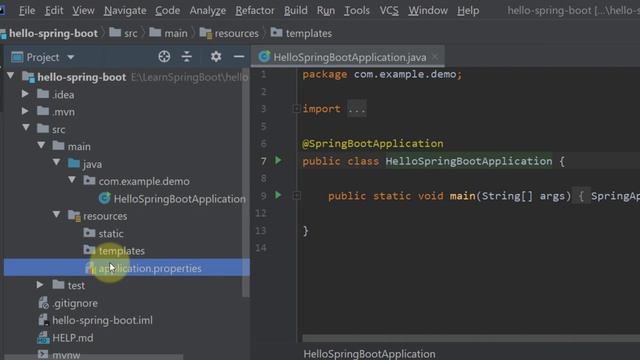Image resolution: width=640 pixels, height=360 pixels.
Task: Click the resources folder icon in tree
Action: (74, 216)
